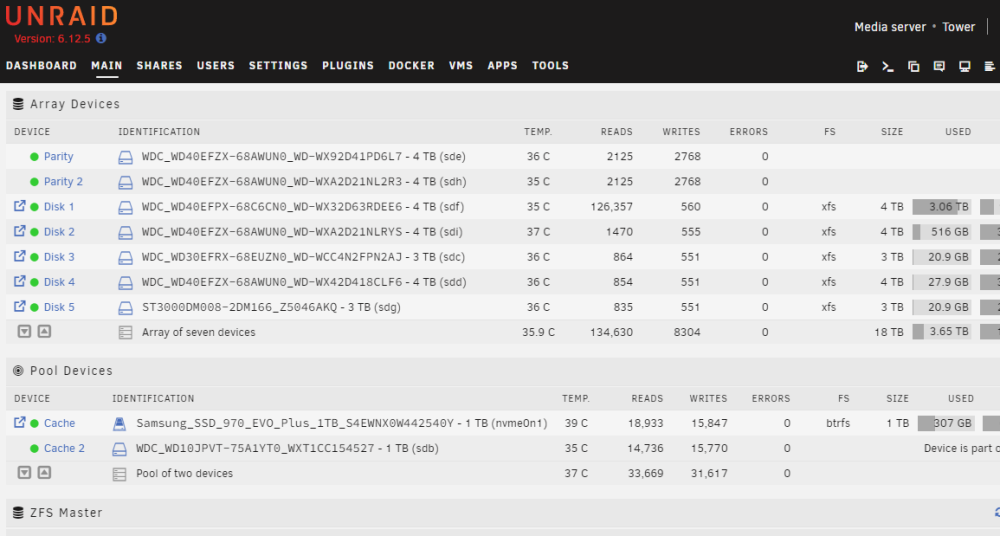
Task: Open the log icon in header toolbar
Action: [x=989, y=66]
